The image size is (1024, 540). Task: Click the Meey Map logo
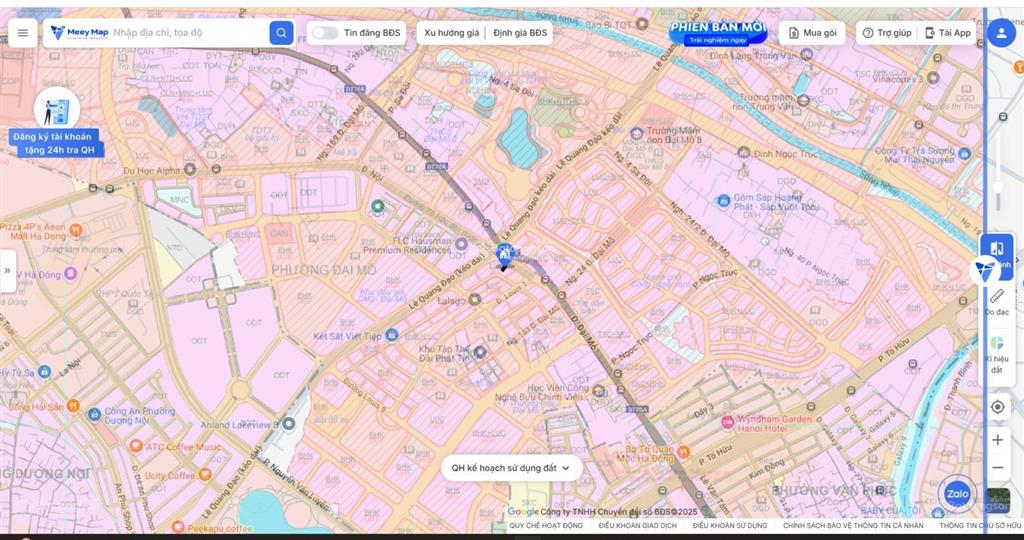[79, 33]
